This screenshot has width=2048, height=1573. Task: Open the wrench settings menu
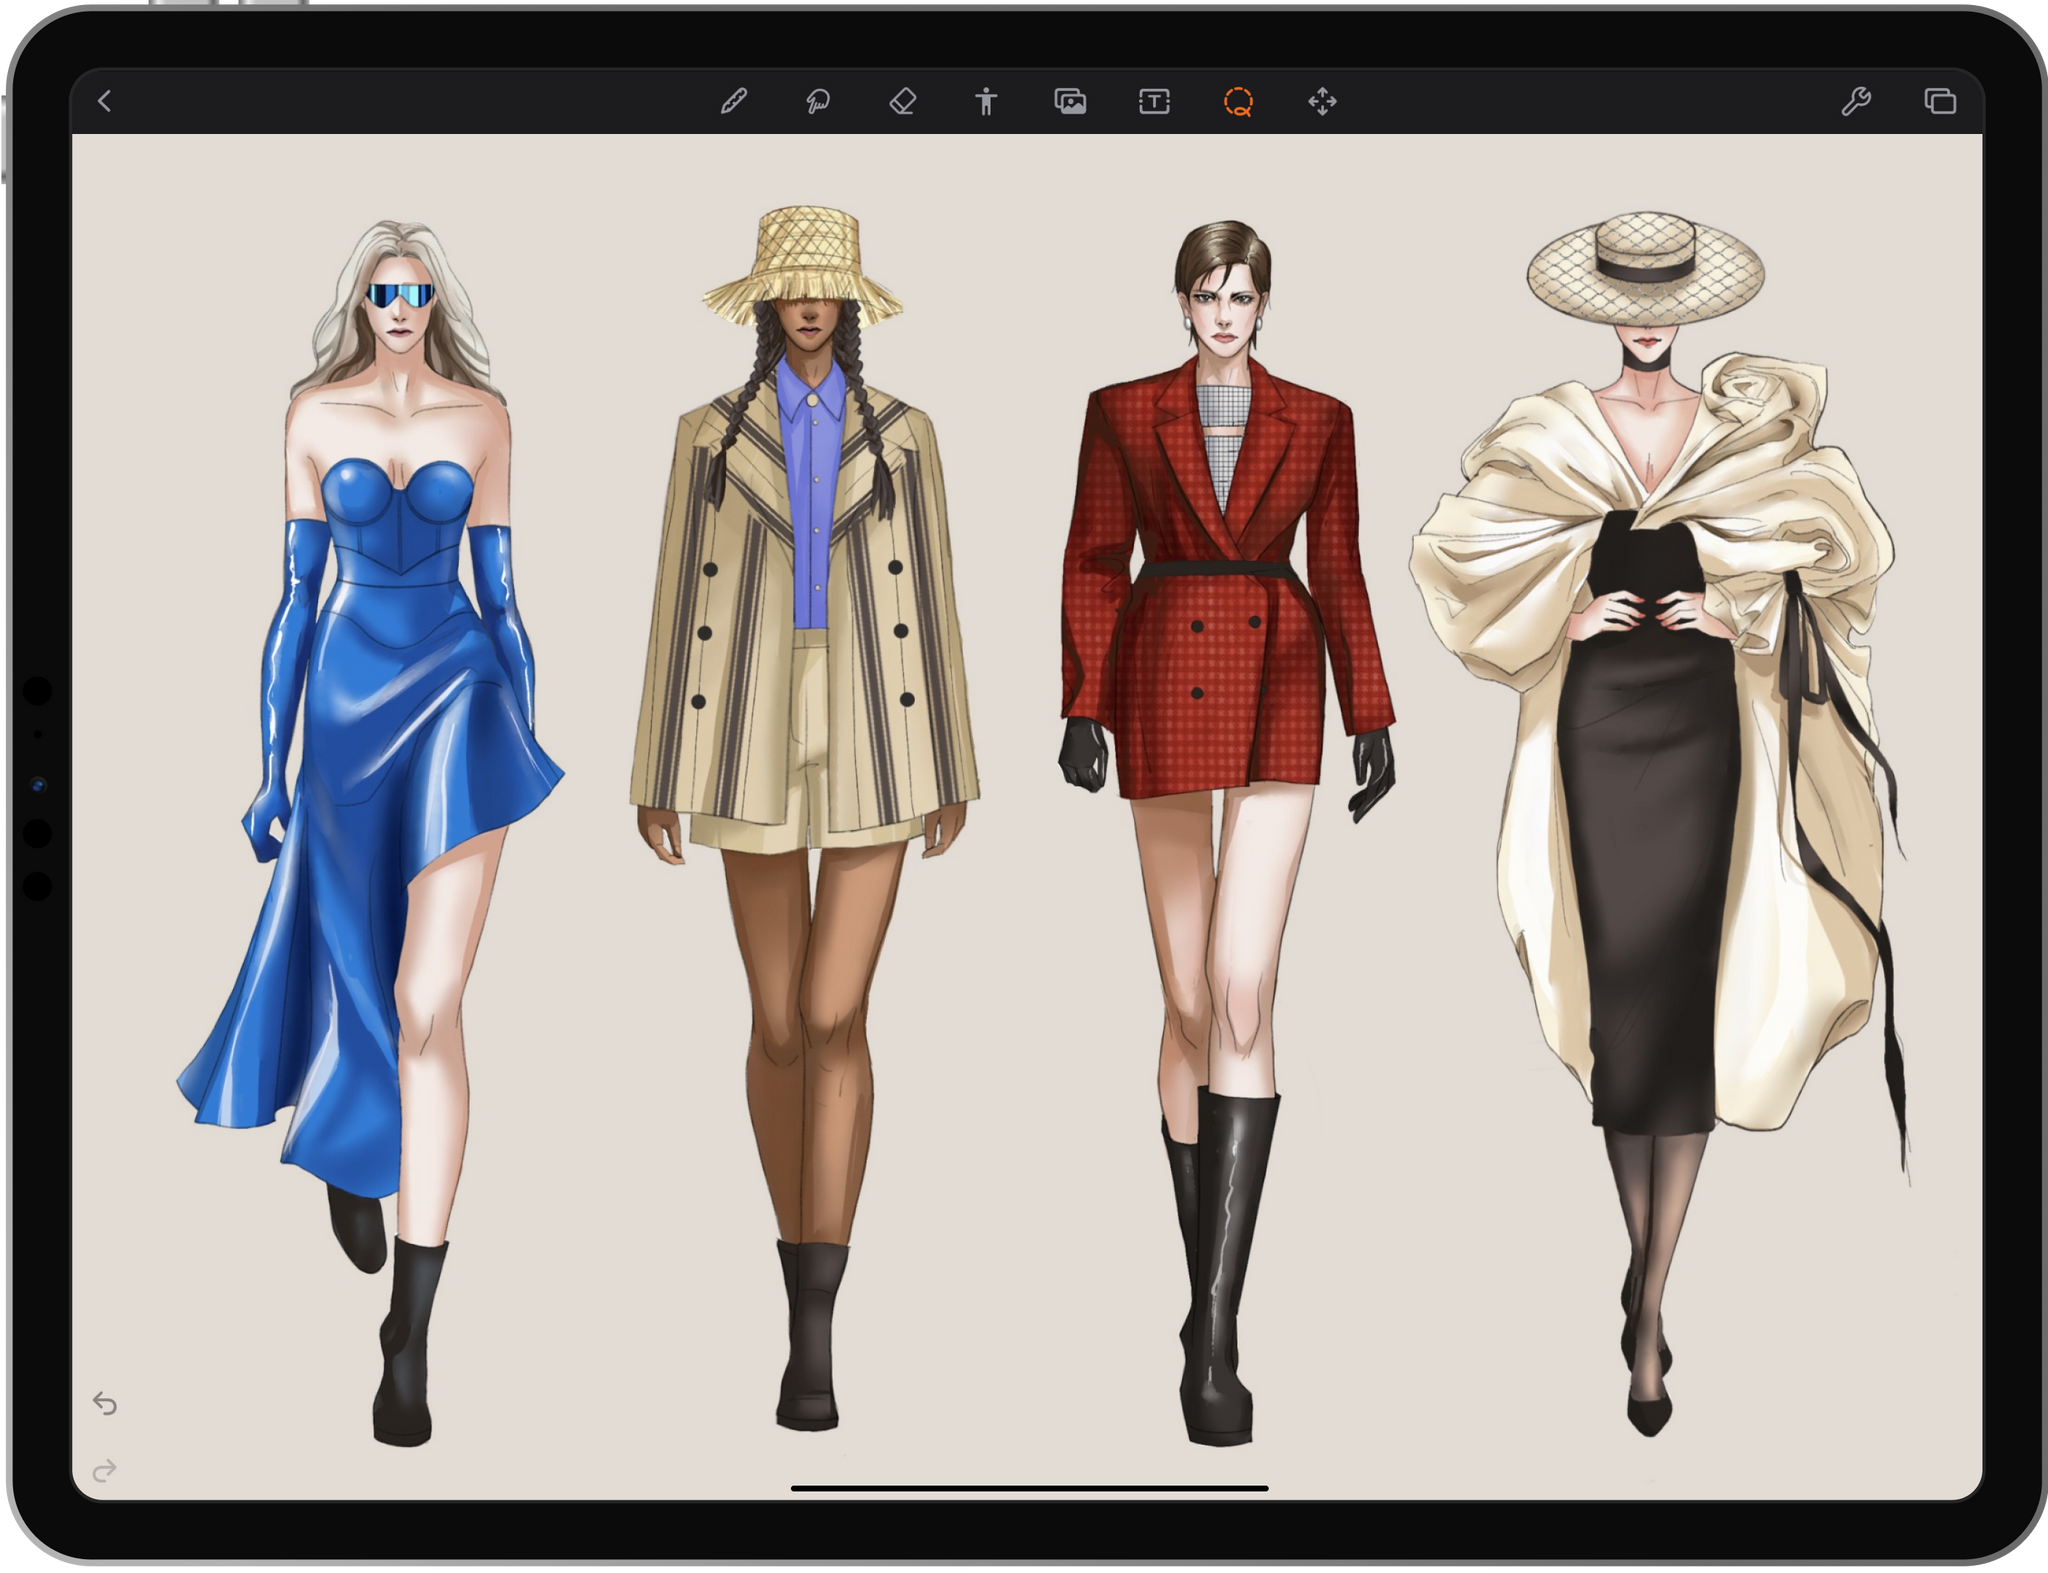[1857, 103]
